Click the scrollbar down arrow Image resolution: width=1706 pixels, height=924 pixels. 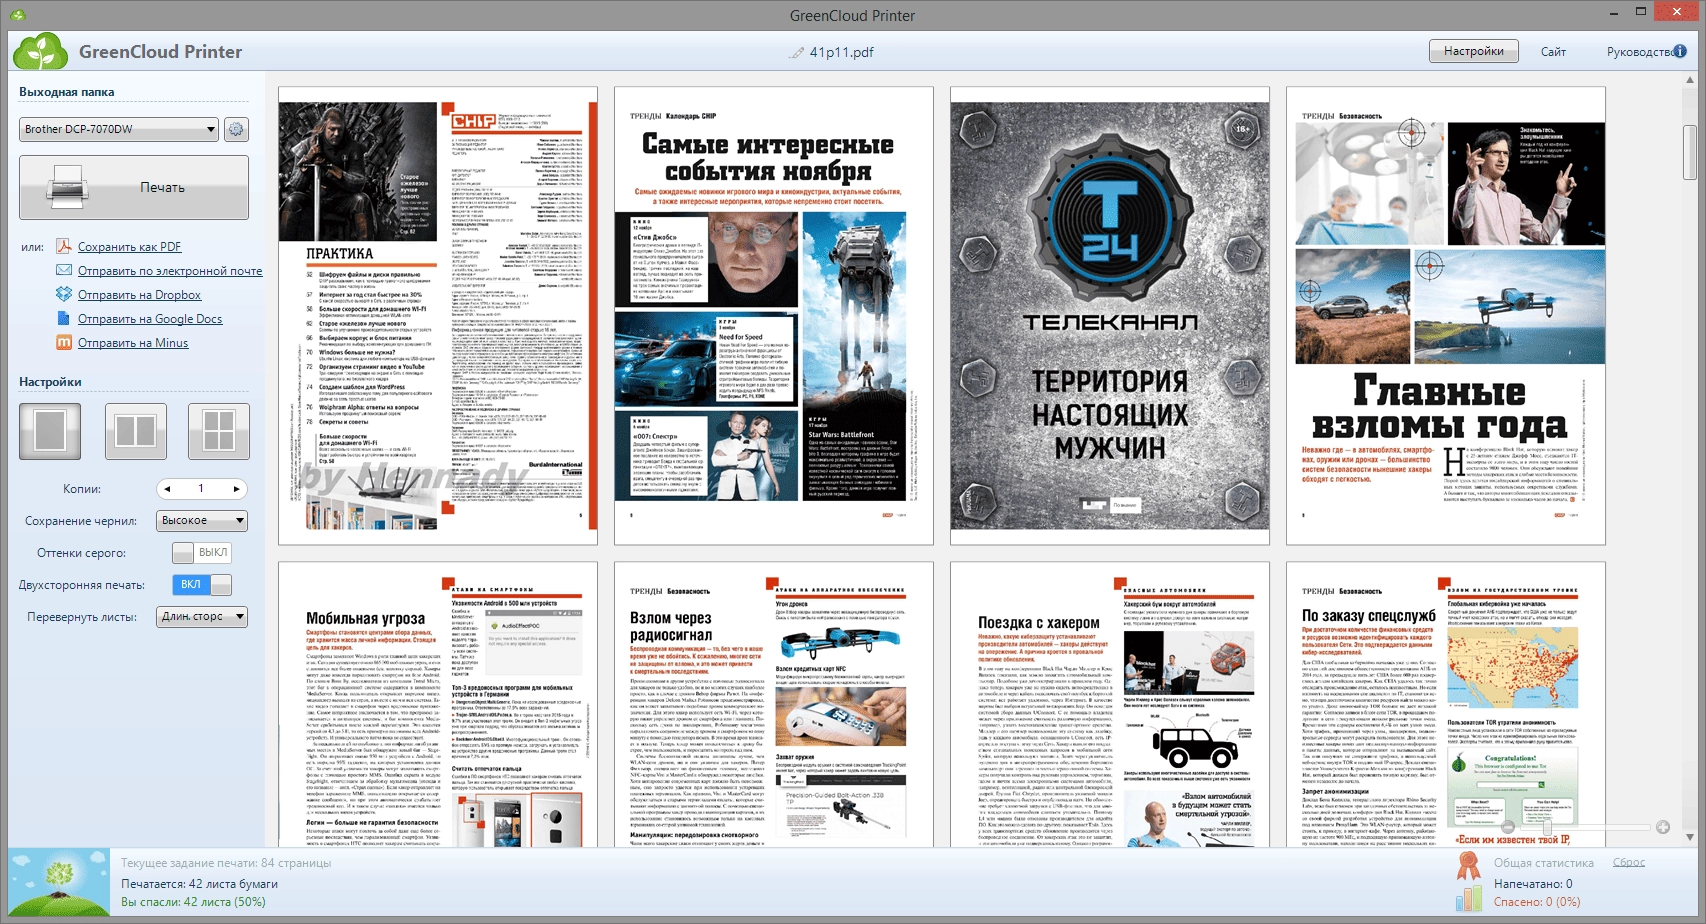(1690, 838)
